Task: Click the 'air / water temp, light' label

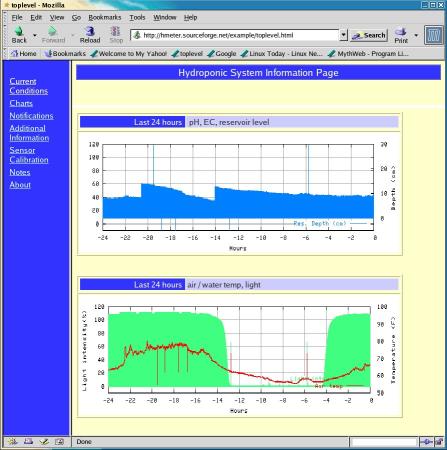Action: 224,285
